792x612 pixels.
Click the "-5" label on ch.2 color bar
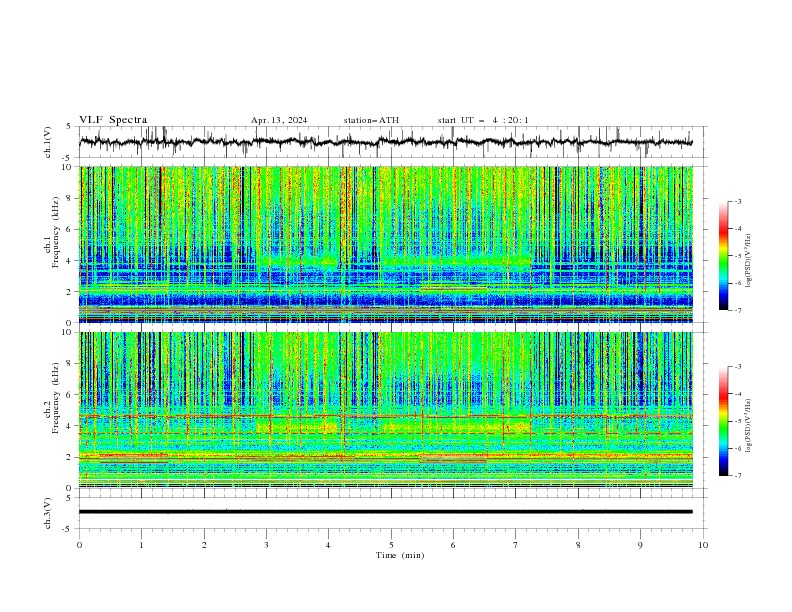(738, 421)
